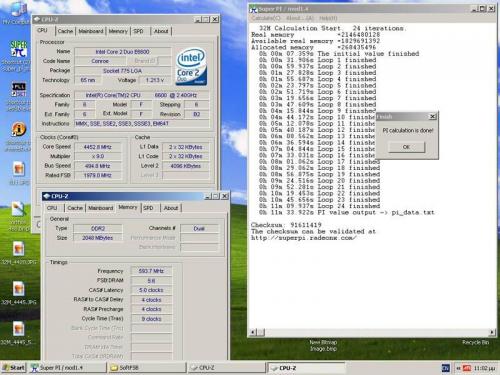Click the memory Frequency value 593.7 MHz
This screenshot has height=375, width=500.
(x=151, y=271)
